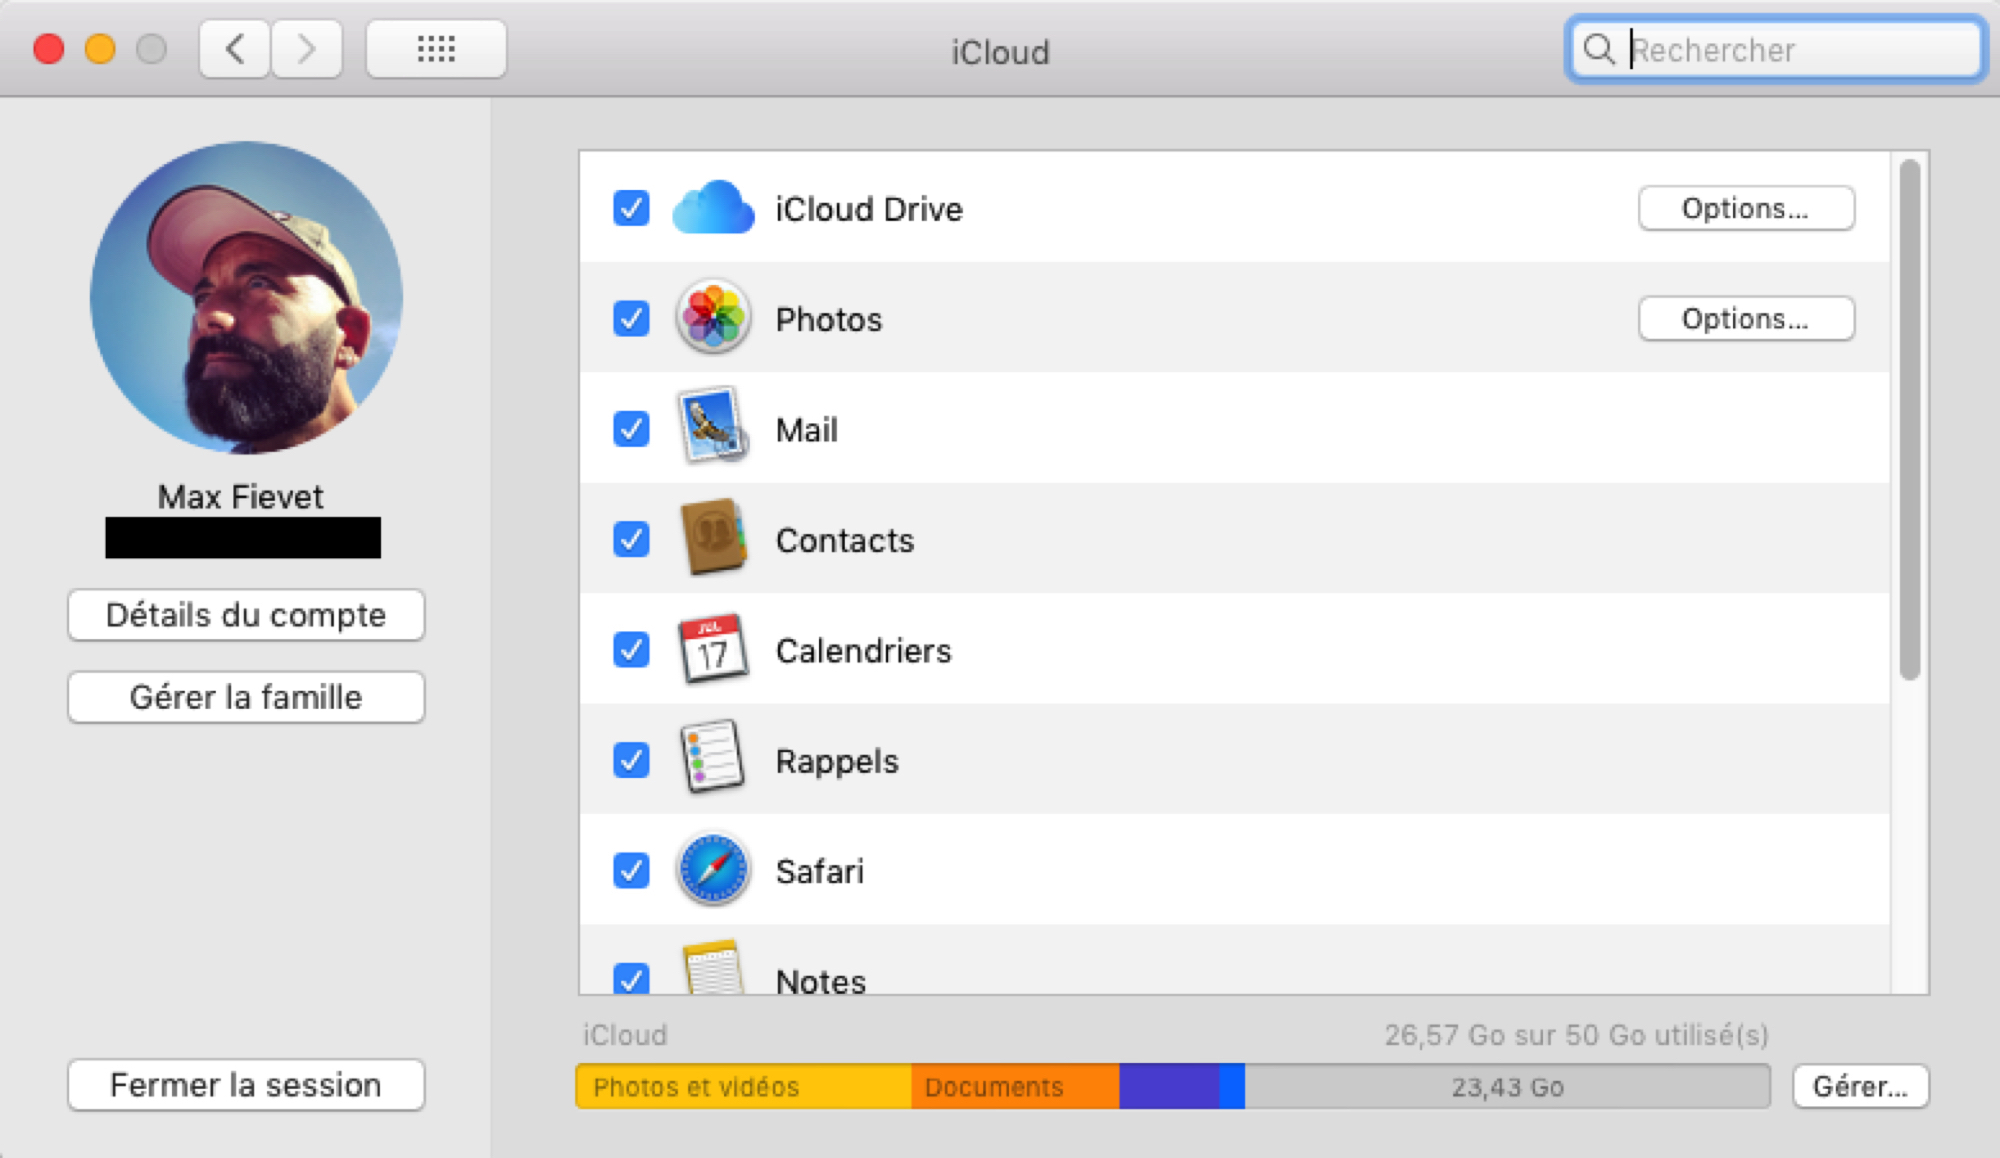The height and width of the screenshot is (1158, 2000).
Task: Click the Contacts address book icon
Action: tap(713, 538)
